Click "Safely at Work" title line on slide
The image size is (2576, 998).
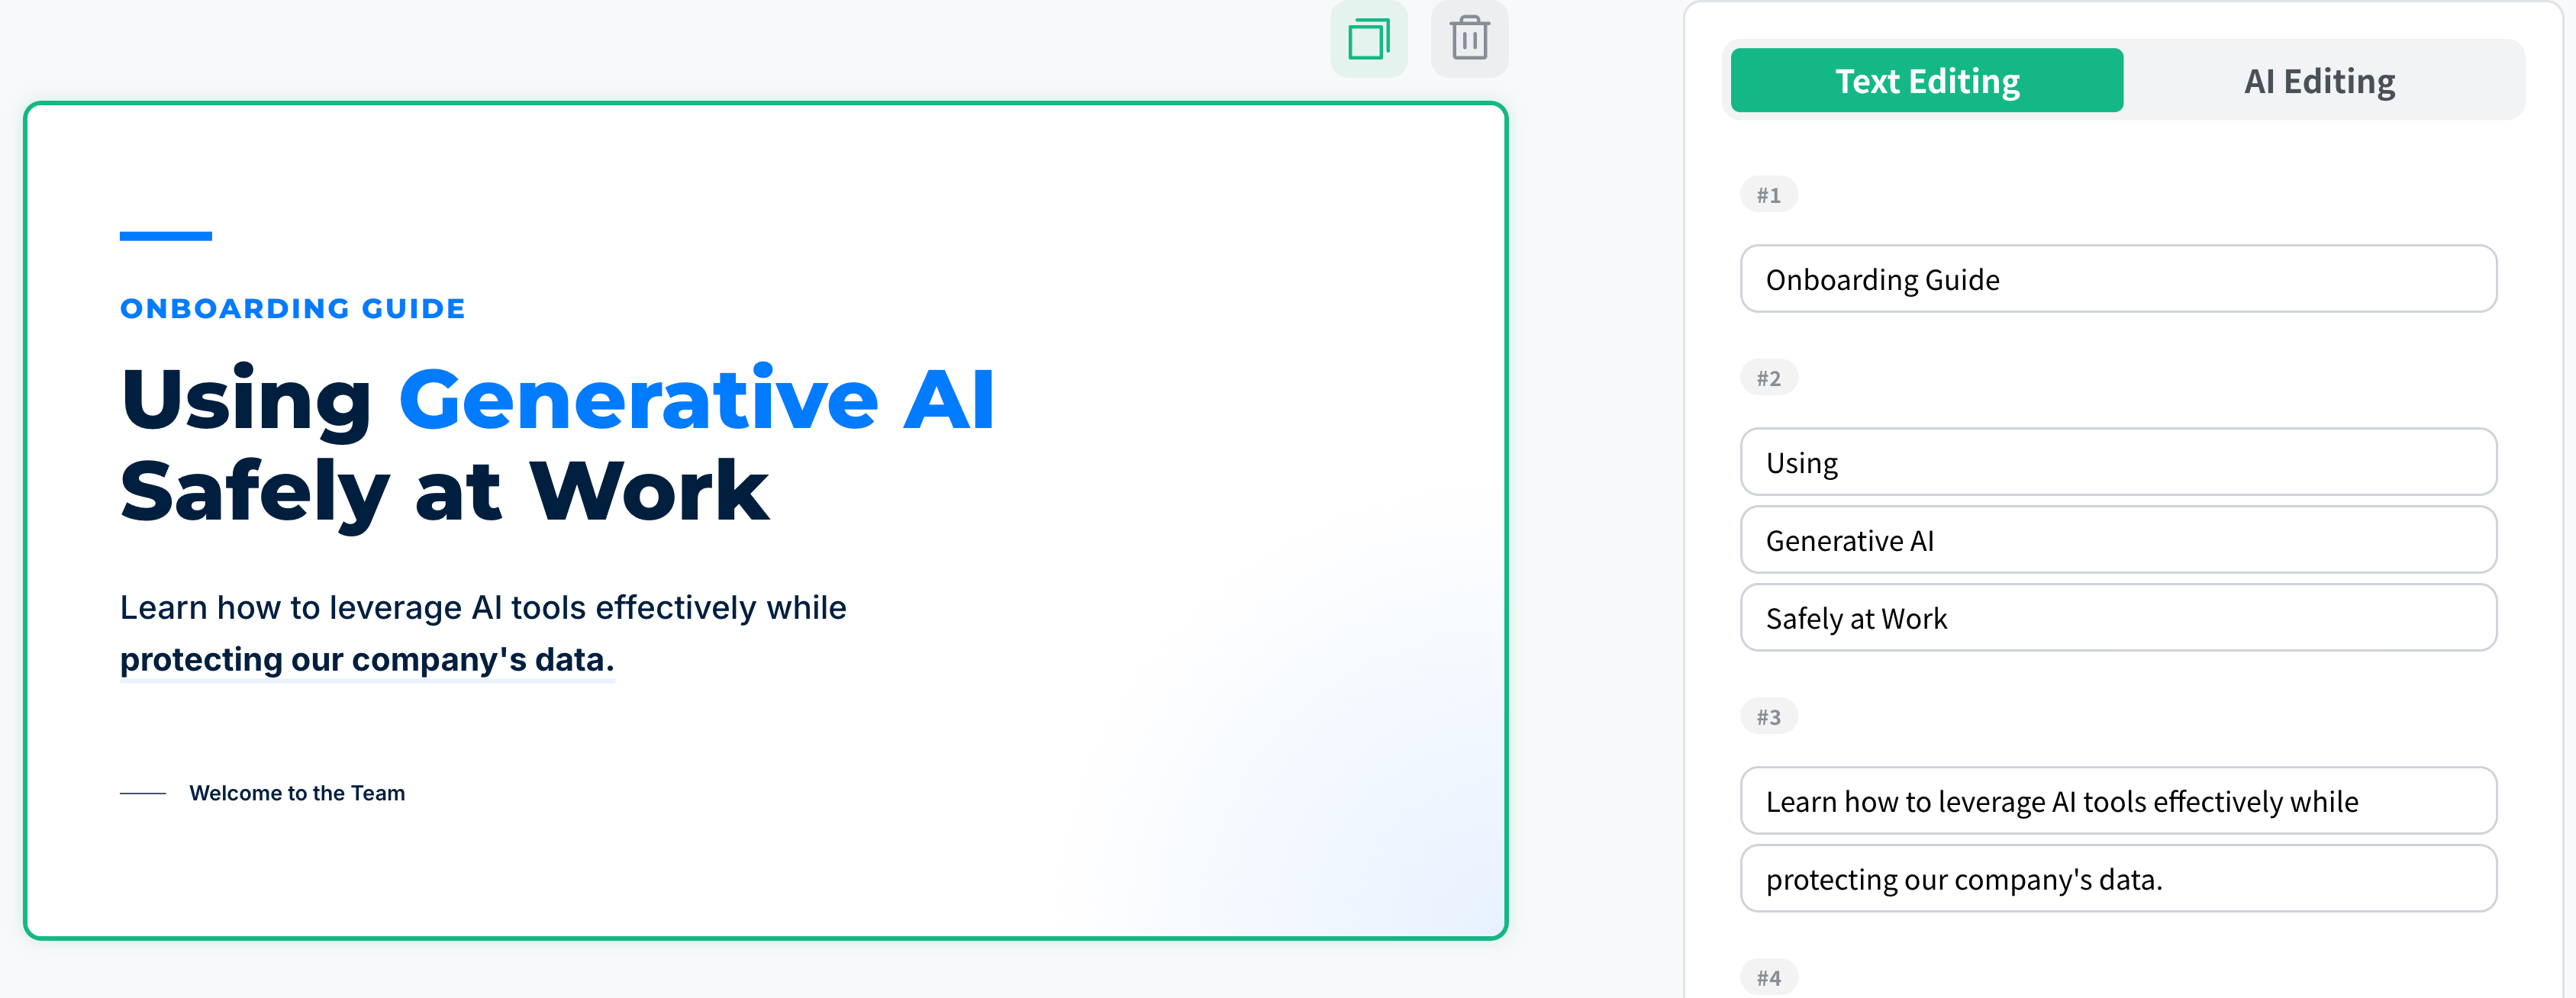click(x=445, y=491)
